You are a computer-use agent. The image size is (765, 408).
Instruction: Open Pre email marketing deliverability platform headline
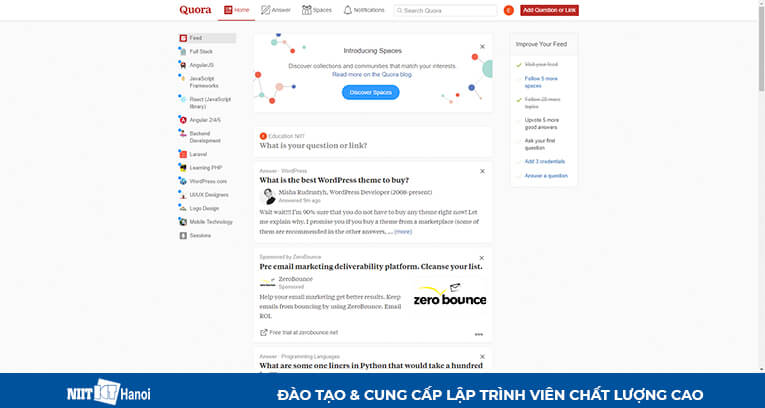[371, 267]
